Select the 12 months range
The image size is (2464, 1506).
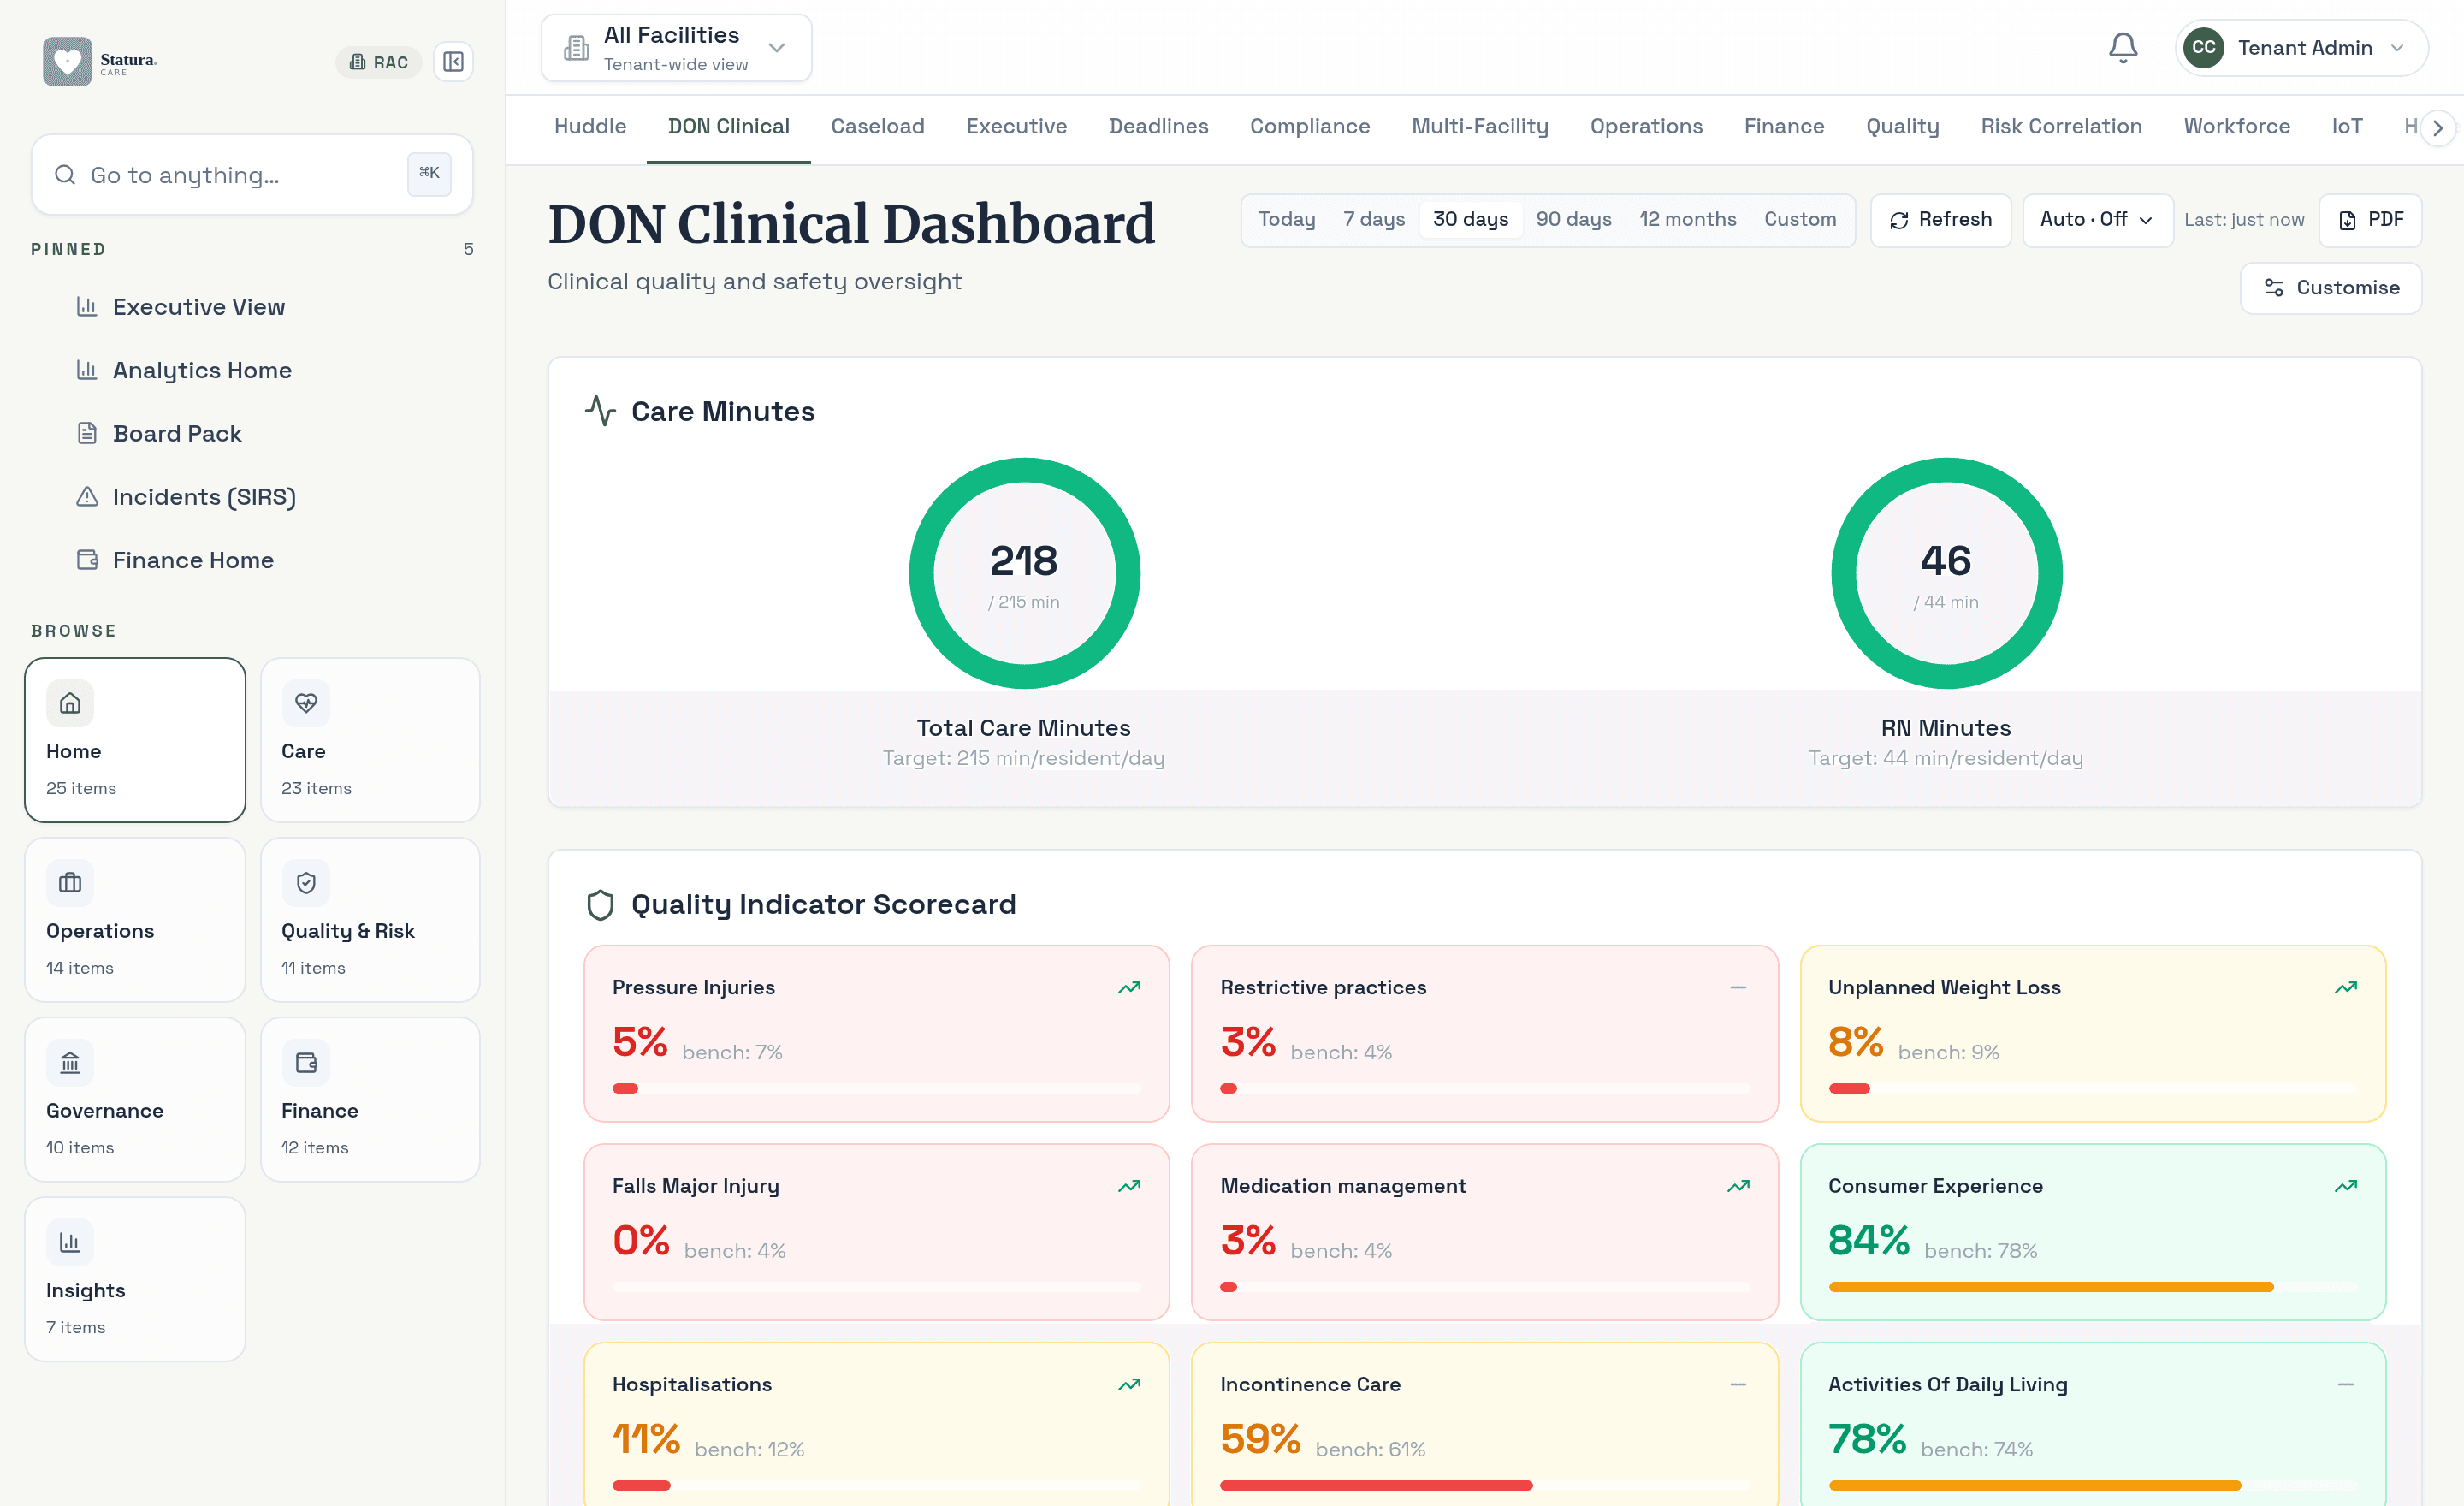(x=1687, y=219)
